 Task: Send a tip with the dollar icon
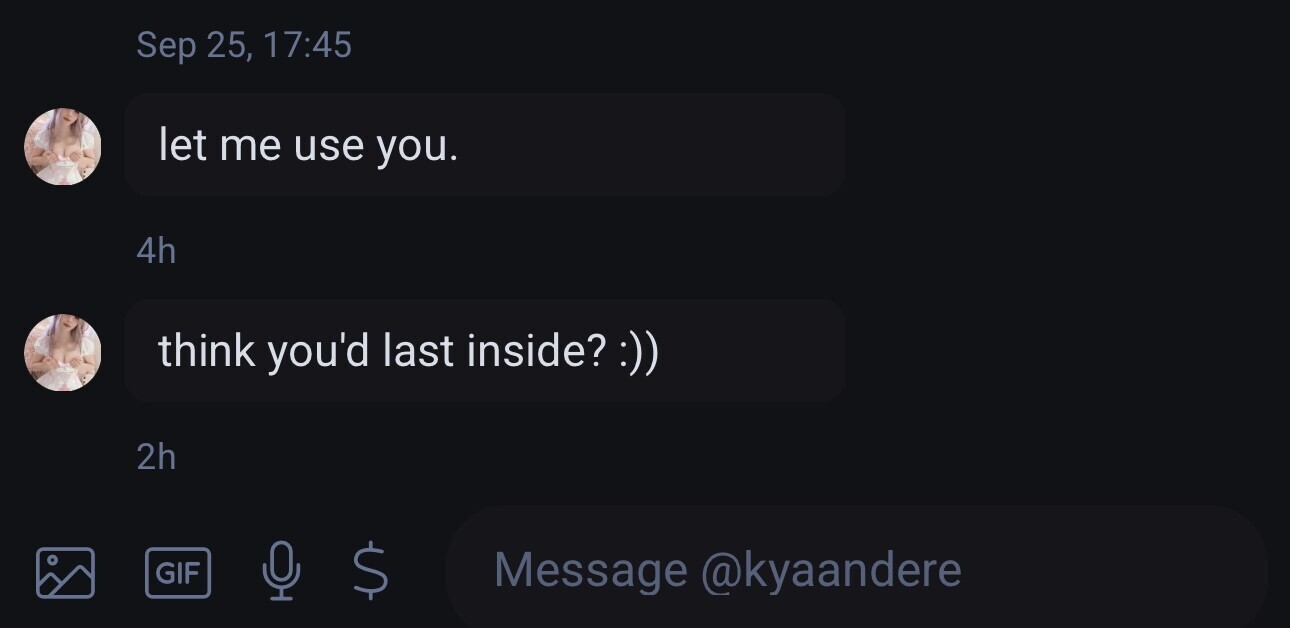pos(371,571)
